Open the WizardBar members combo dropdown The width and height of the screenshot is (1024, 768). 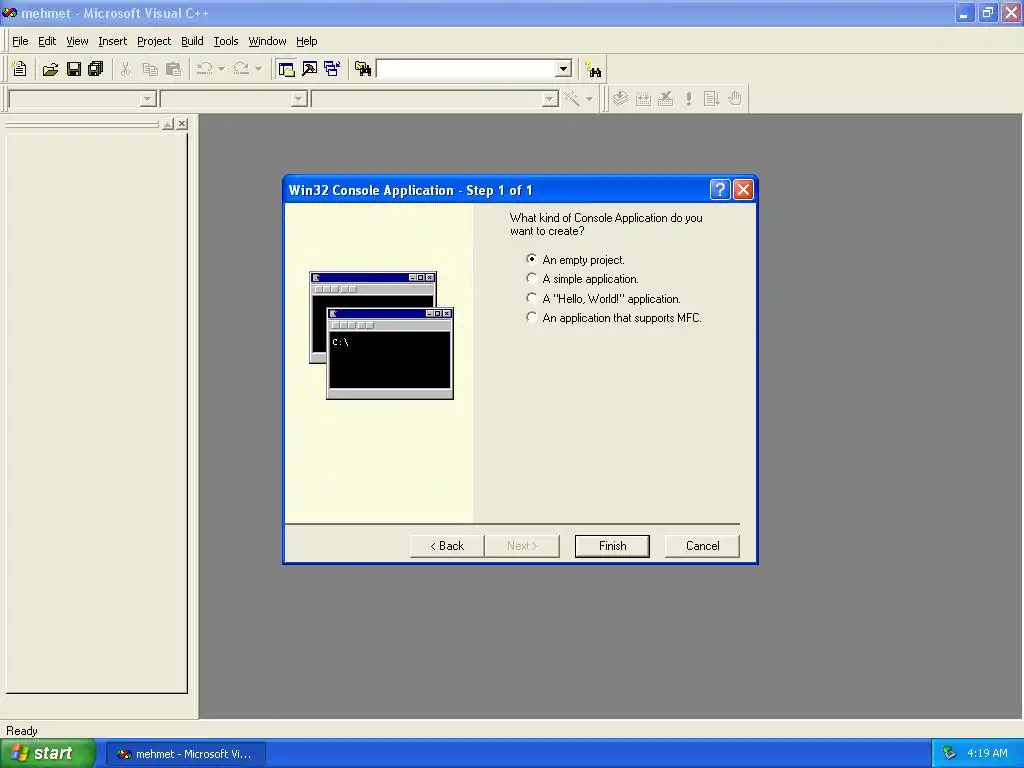tap(550, 99)
